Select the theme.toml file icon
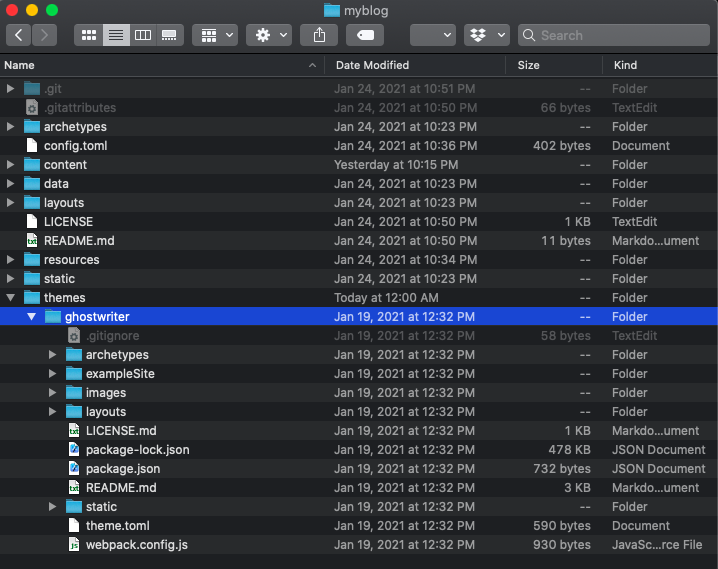Viewport: 718px width, 569px height. [74, 526]
